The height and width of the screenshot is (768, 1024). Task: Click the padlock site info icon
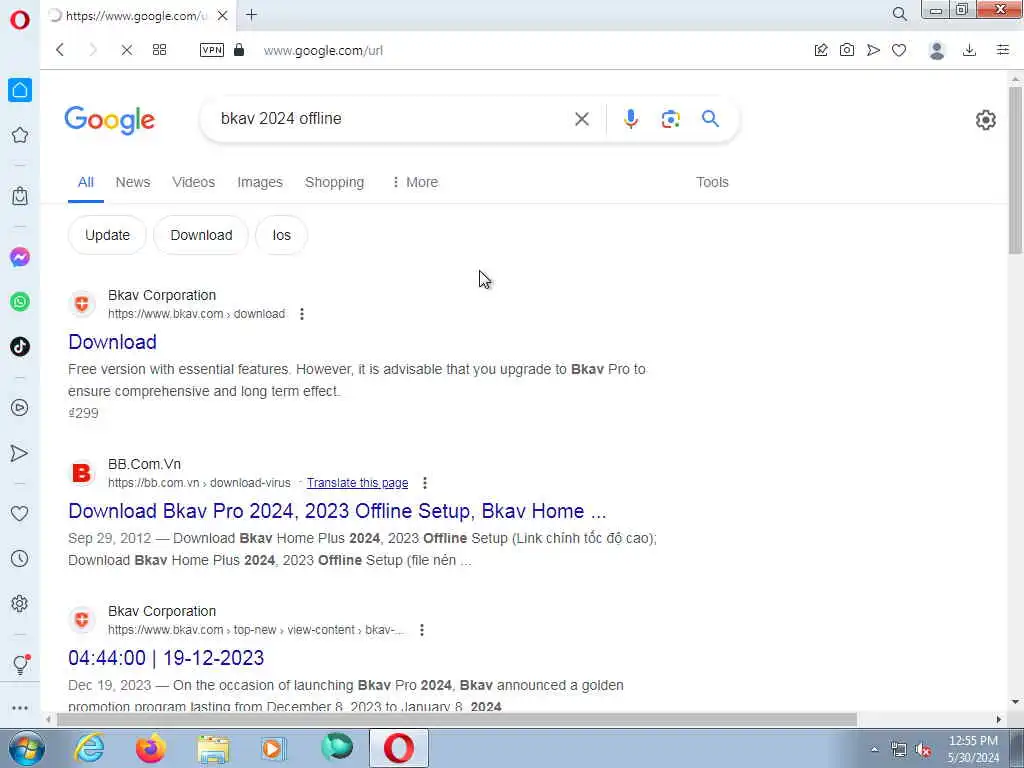click(x=239, y=50)
